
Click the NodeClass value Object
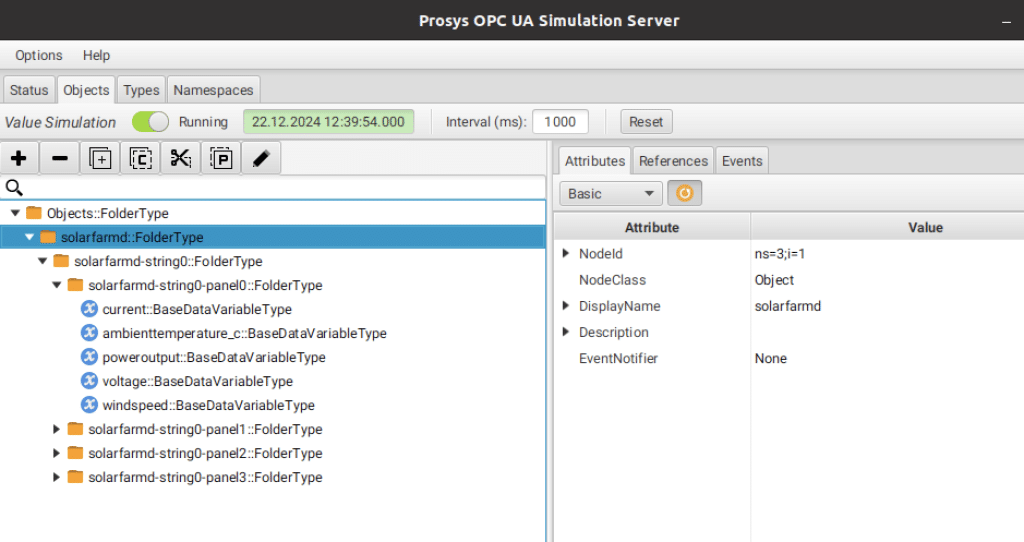(x=774, y=280)
